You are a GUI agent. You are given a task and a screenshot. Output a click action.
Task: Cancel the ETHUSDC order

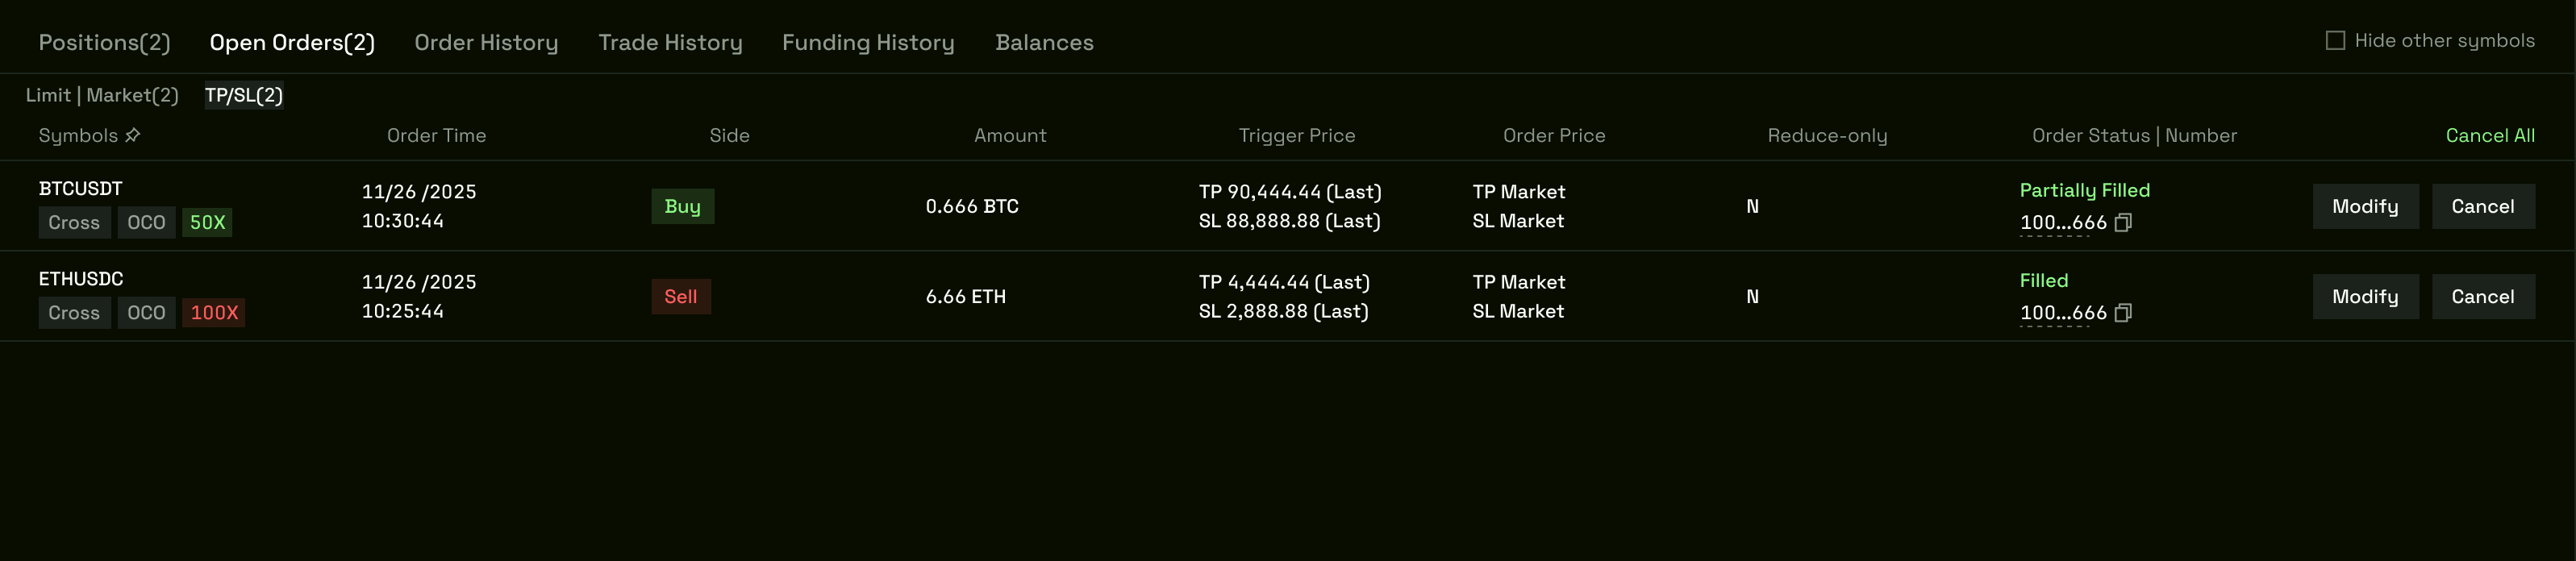2482,297
